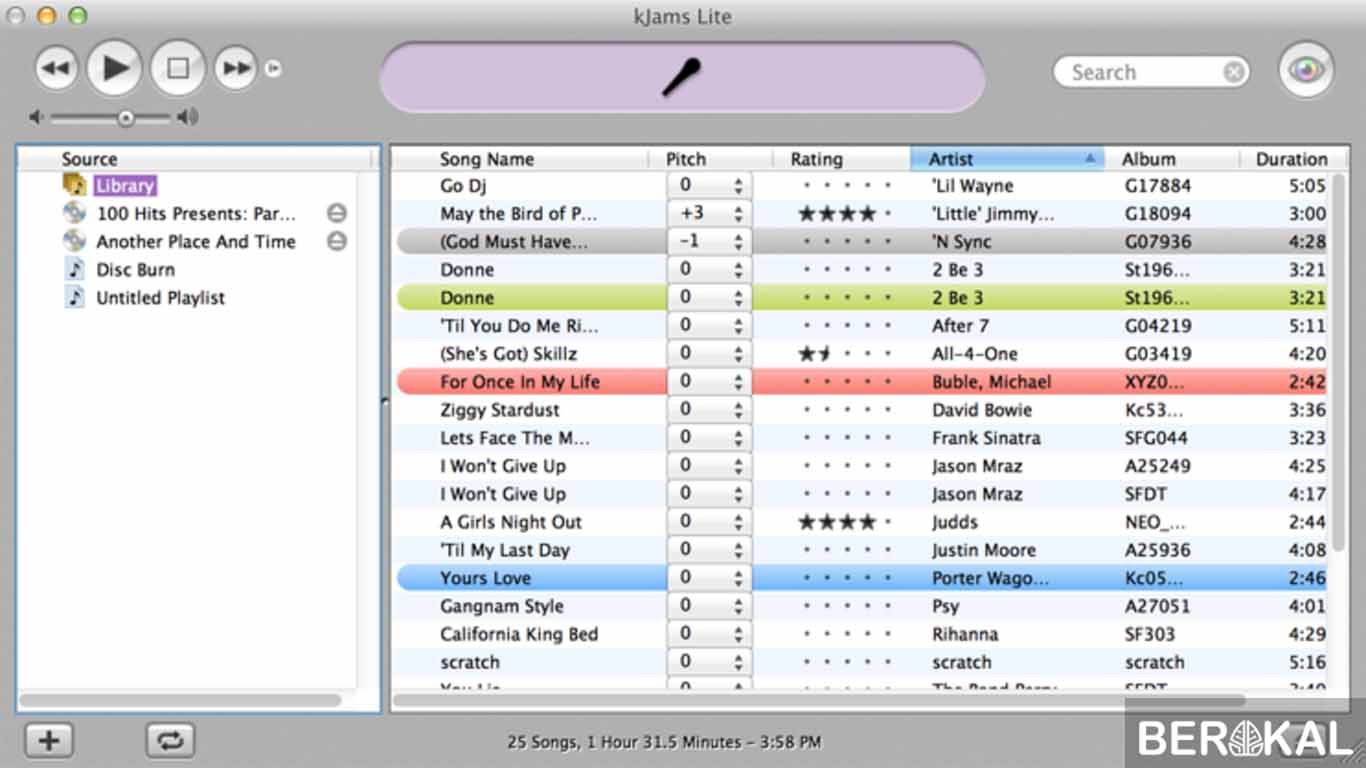Click the microphone in the purple display
The height and width of the screenshot is (768, 1366).
pyautogui.click(x=681, y=77)
